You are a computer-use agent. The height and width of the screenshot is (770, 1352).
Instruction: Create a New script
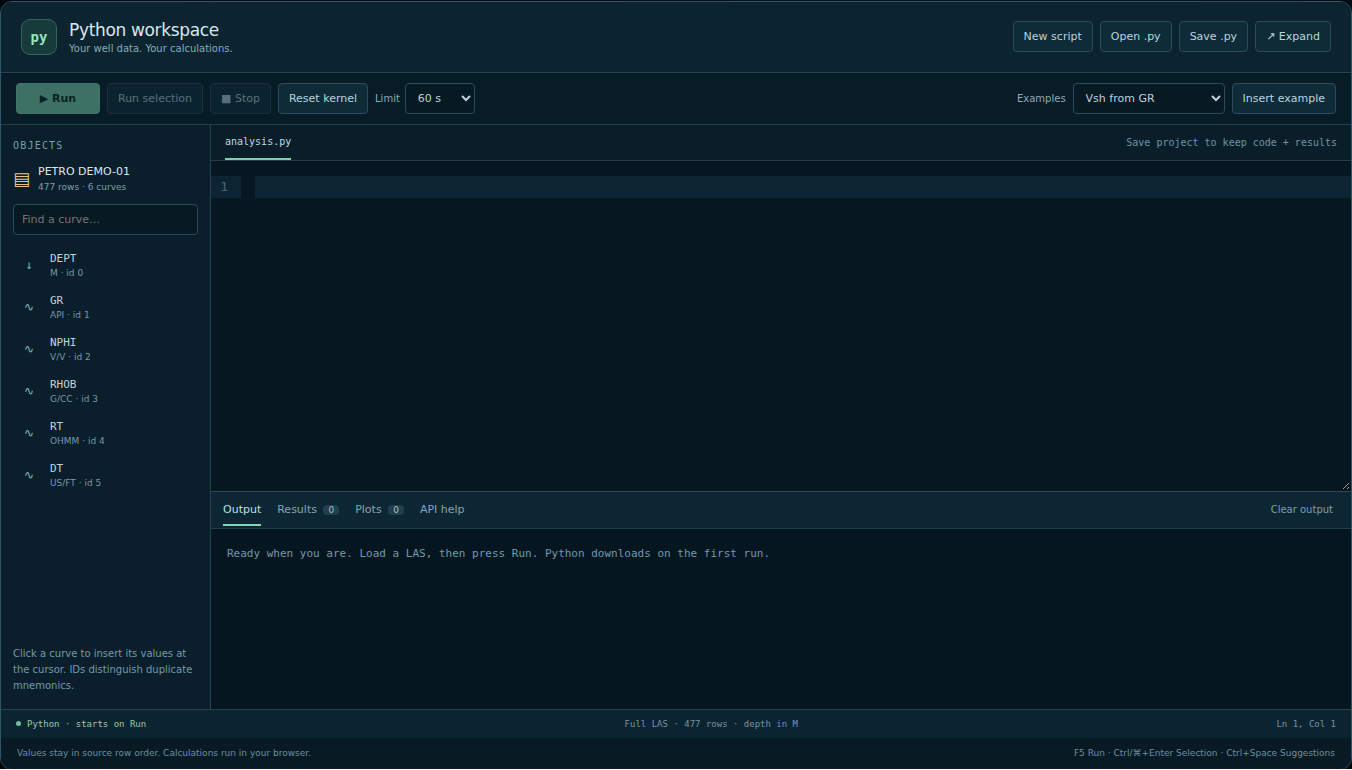[1053, 36]
